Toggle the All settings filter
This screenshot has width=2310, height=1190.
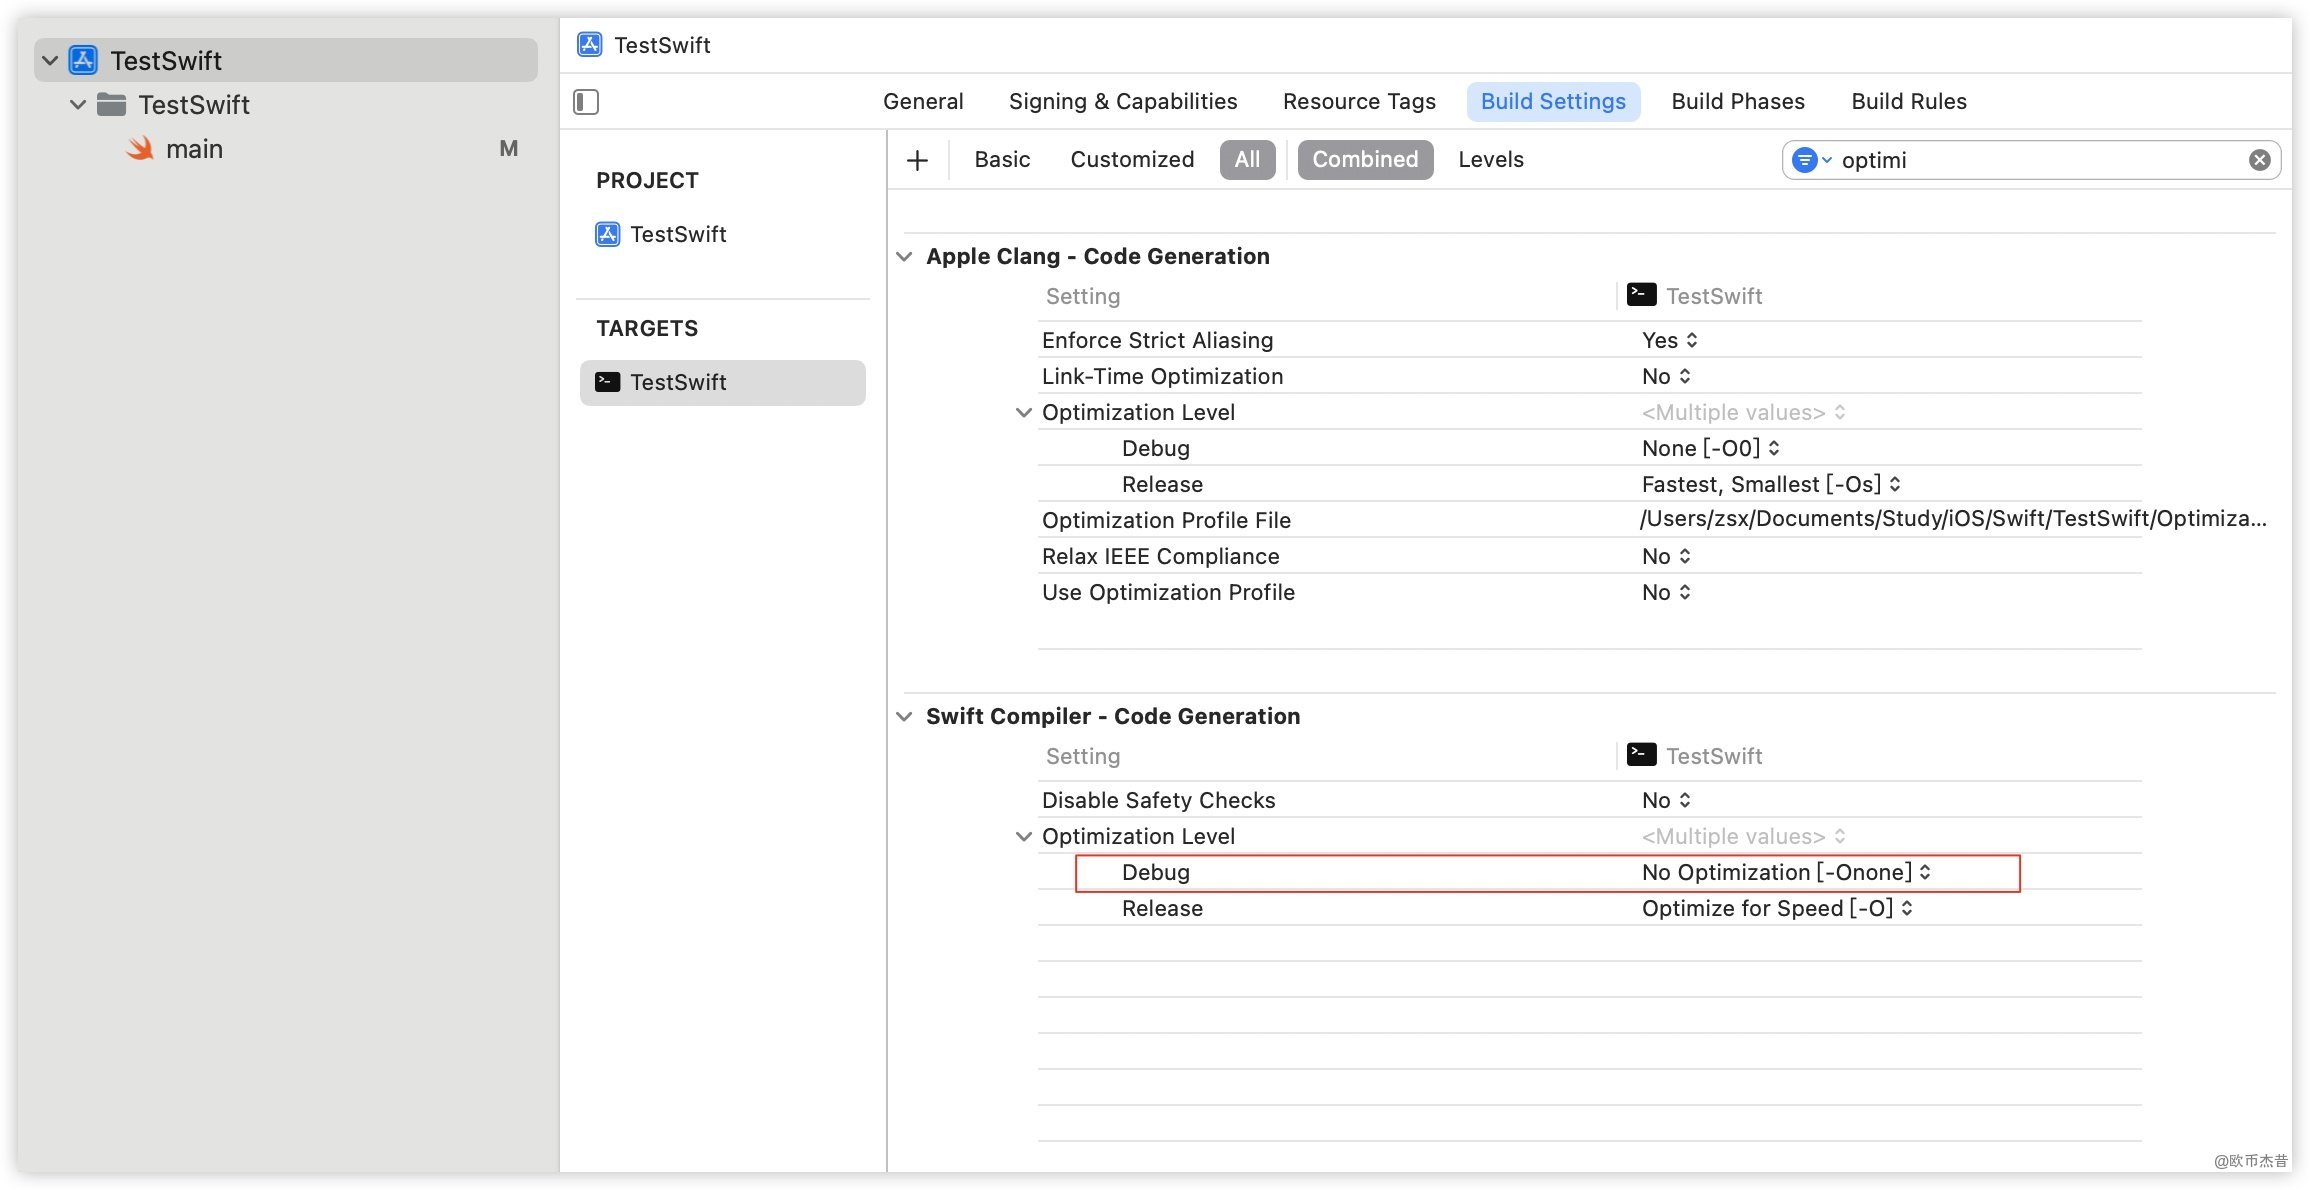[x=1247, y=160]
